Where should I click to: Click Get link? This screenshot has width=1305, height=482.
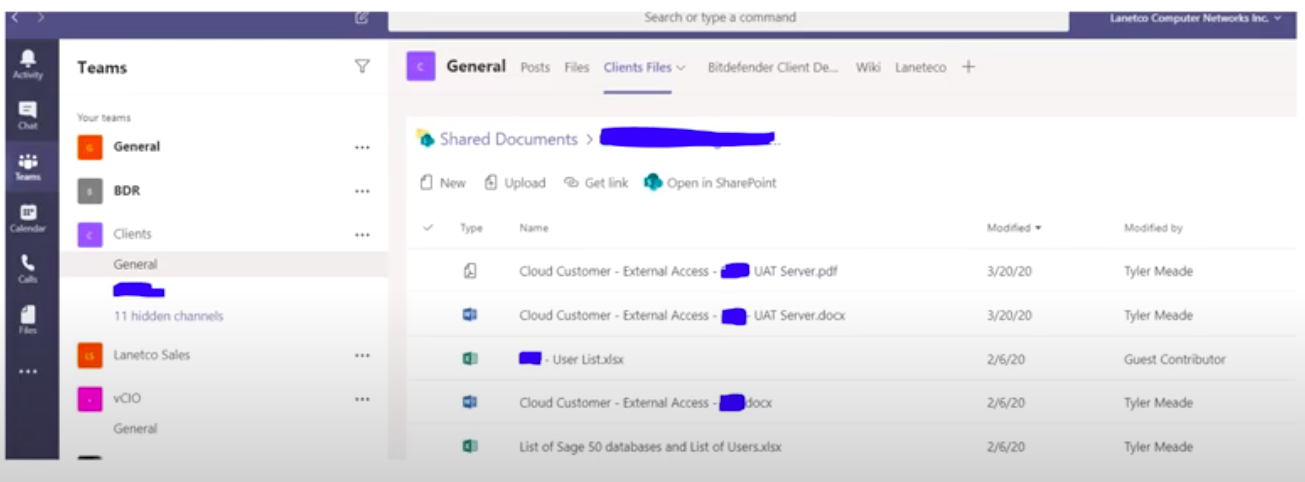[596, 183]
